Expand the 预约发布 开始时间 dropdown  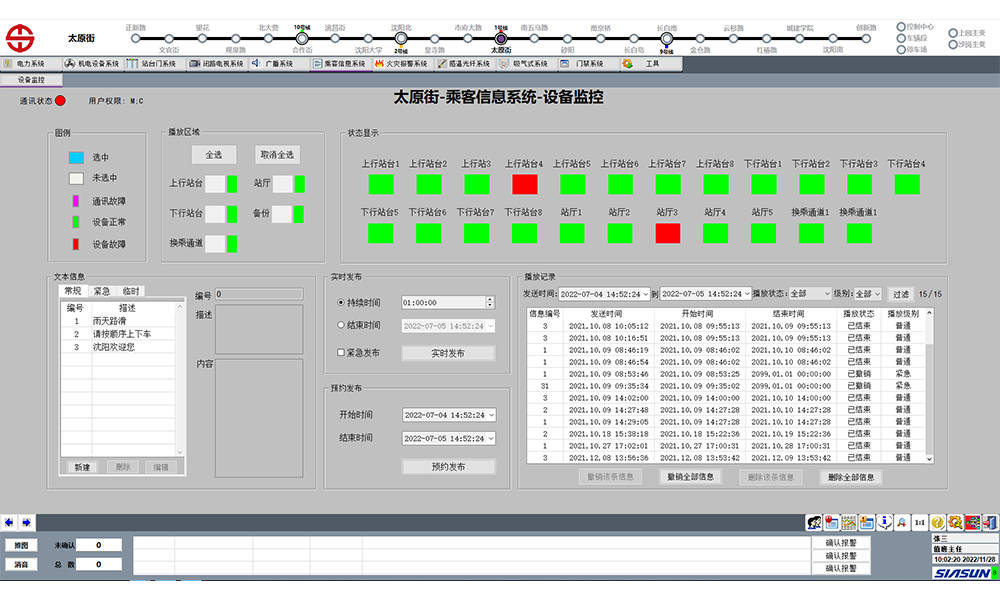coord(491,415)
